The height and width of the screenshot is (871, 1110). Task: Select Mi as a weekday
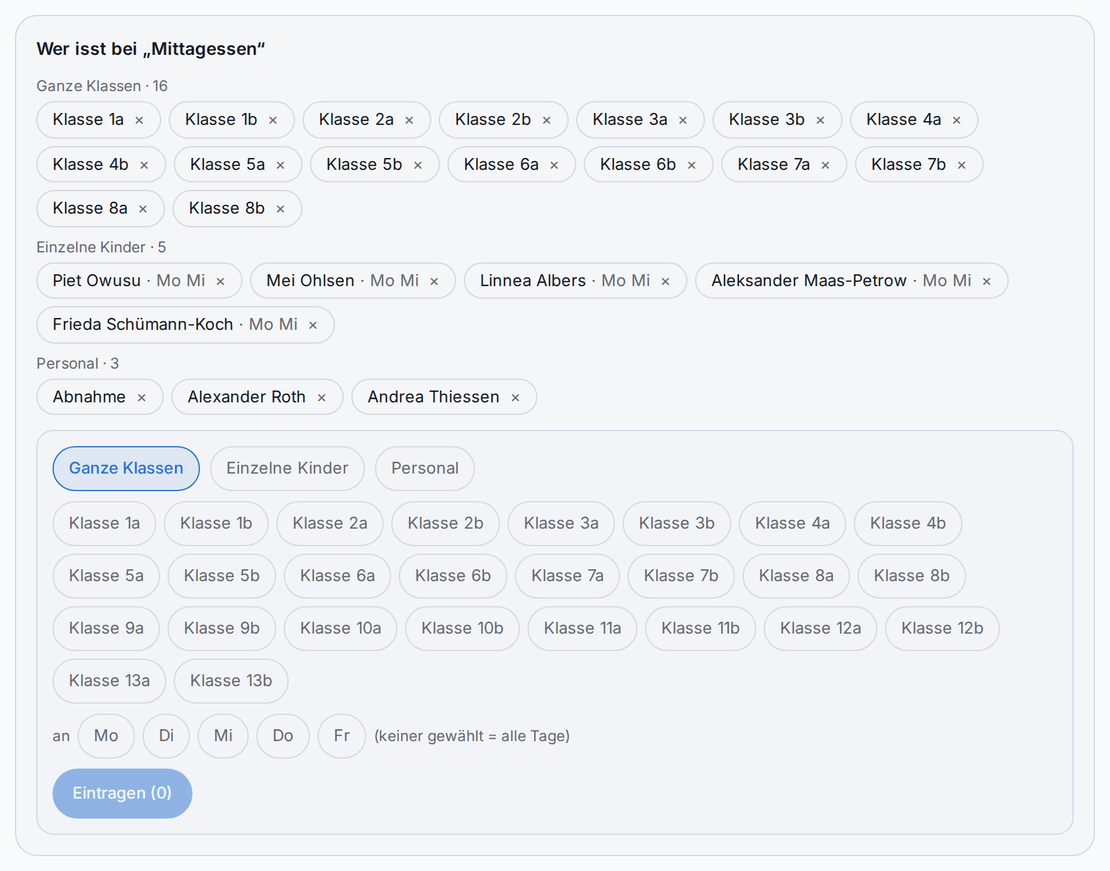[223, 736]
